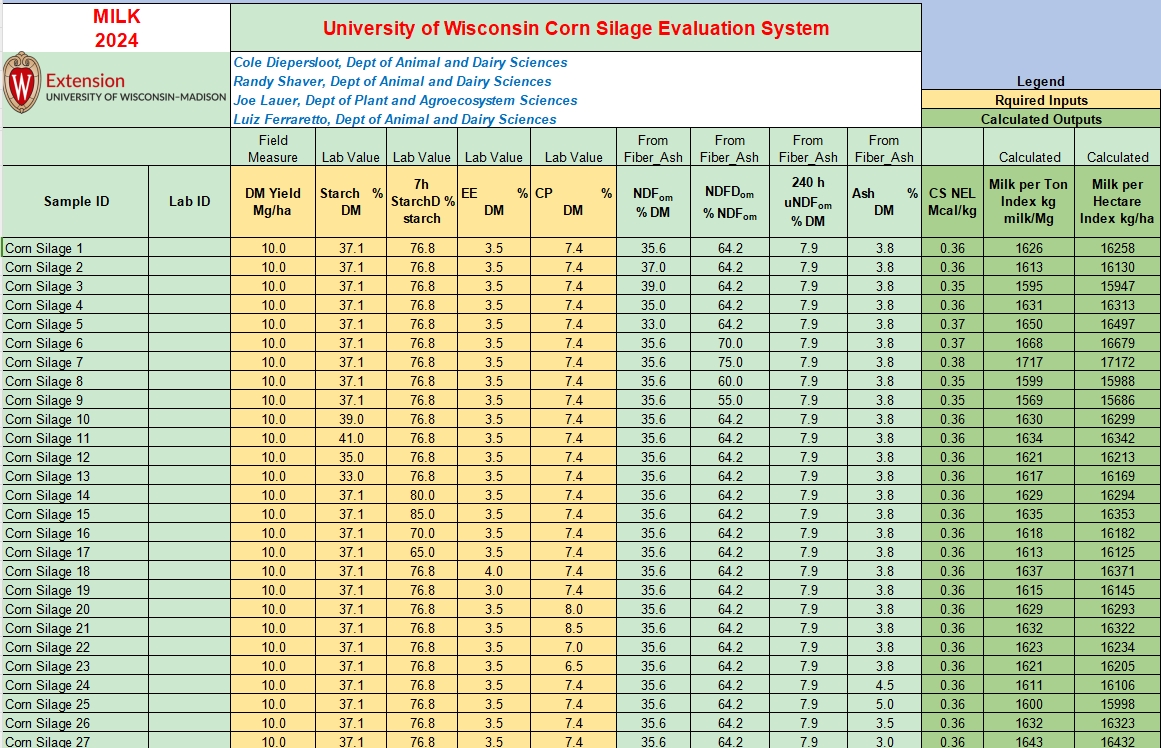Screen dimensions: 1161x748
Task: Click the CS NEL Mcal/kg header
Action: 952,201
